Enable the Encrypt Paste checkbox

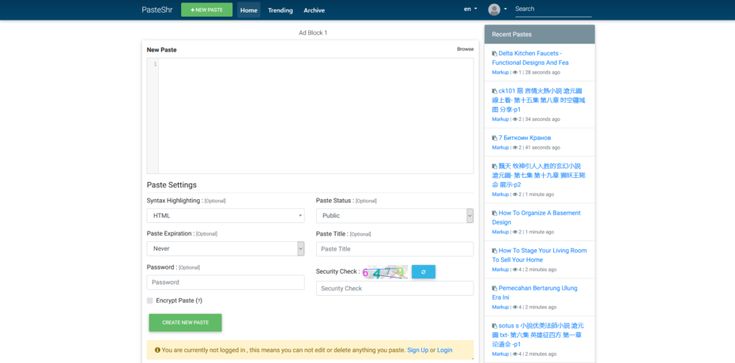(150, 301)
